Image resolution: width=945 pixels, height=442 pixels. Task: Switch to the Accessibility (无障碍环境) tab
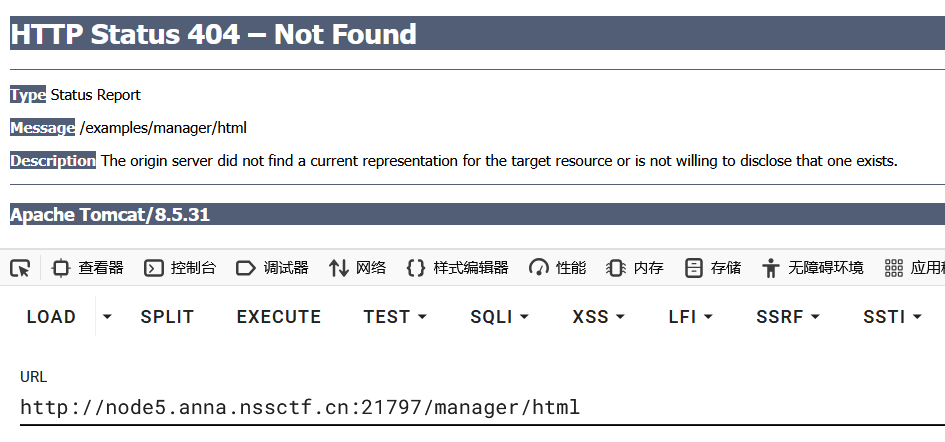coord(812,268)
